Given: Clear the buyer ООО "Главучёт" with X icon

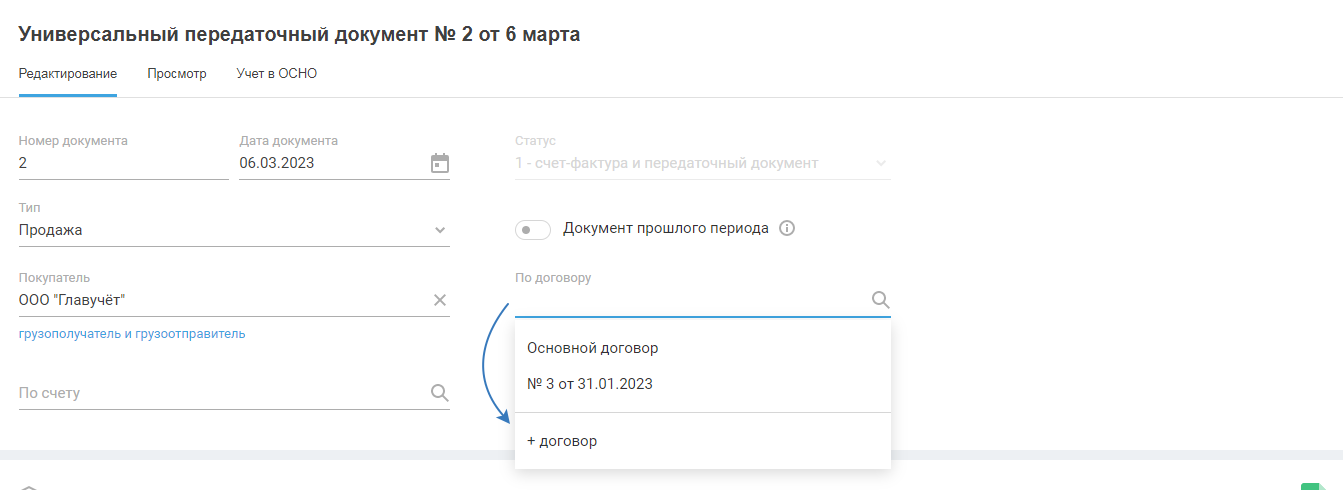Looking at the screenshot, I should click(x=440, y=300).
